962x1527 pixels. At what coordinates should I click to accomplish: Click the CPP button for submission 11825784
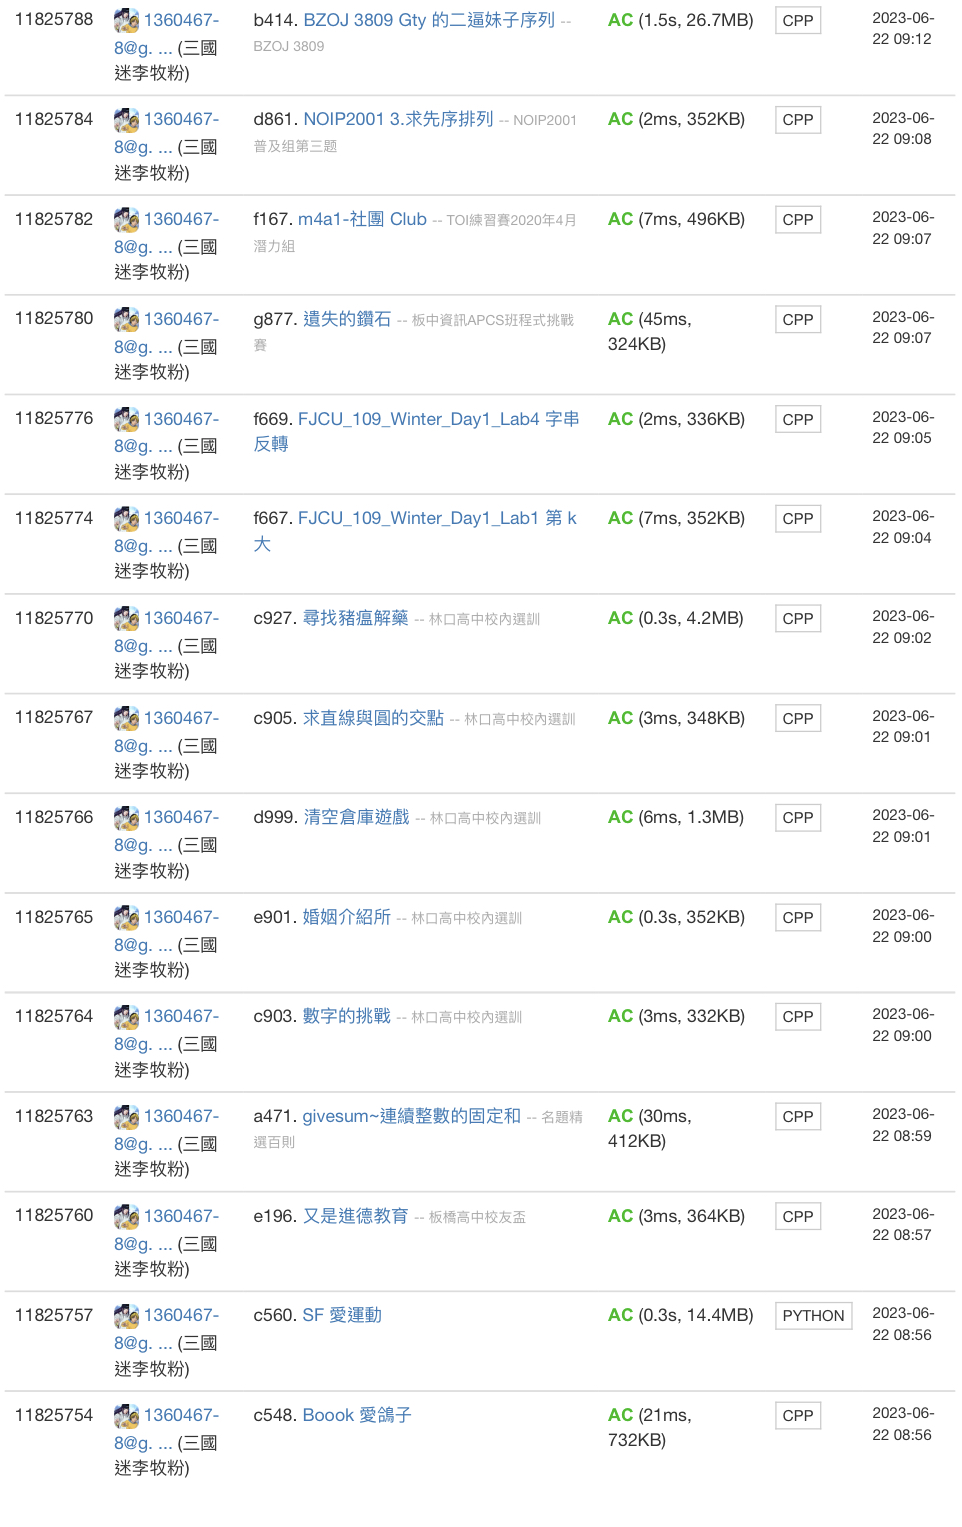point(797,120)
